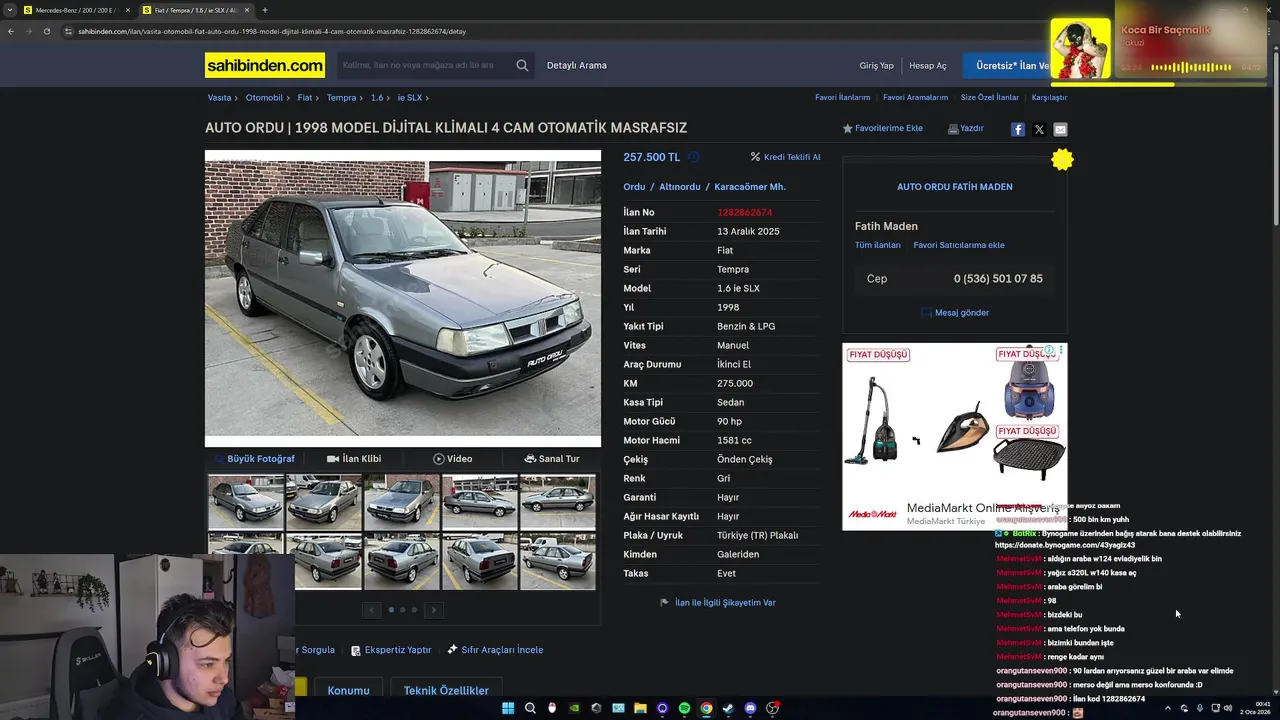Click the Yazdır print link
The image size is (1280, 720).
point(966,128)
